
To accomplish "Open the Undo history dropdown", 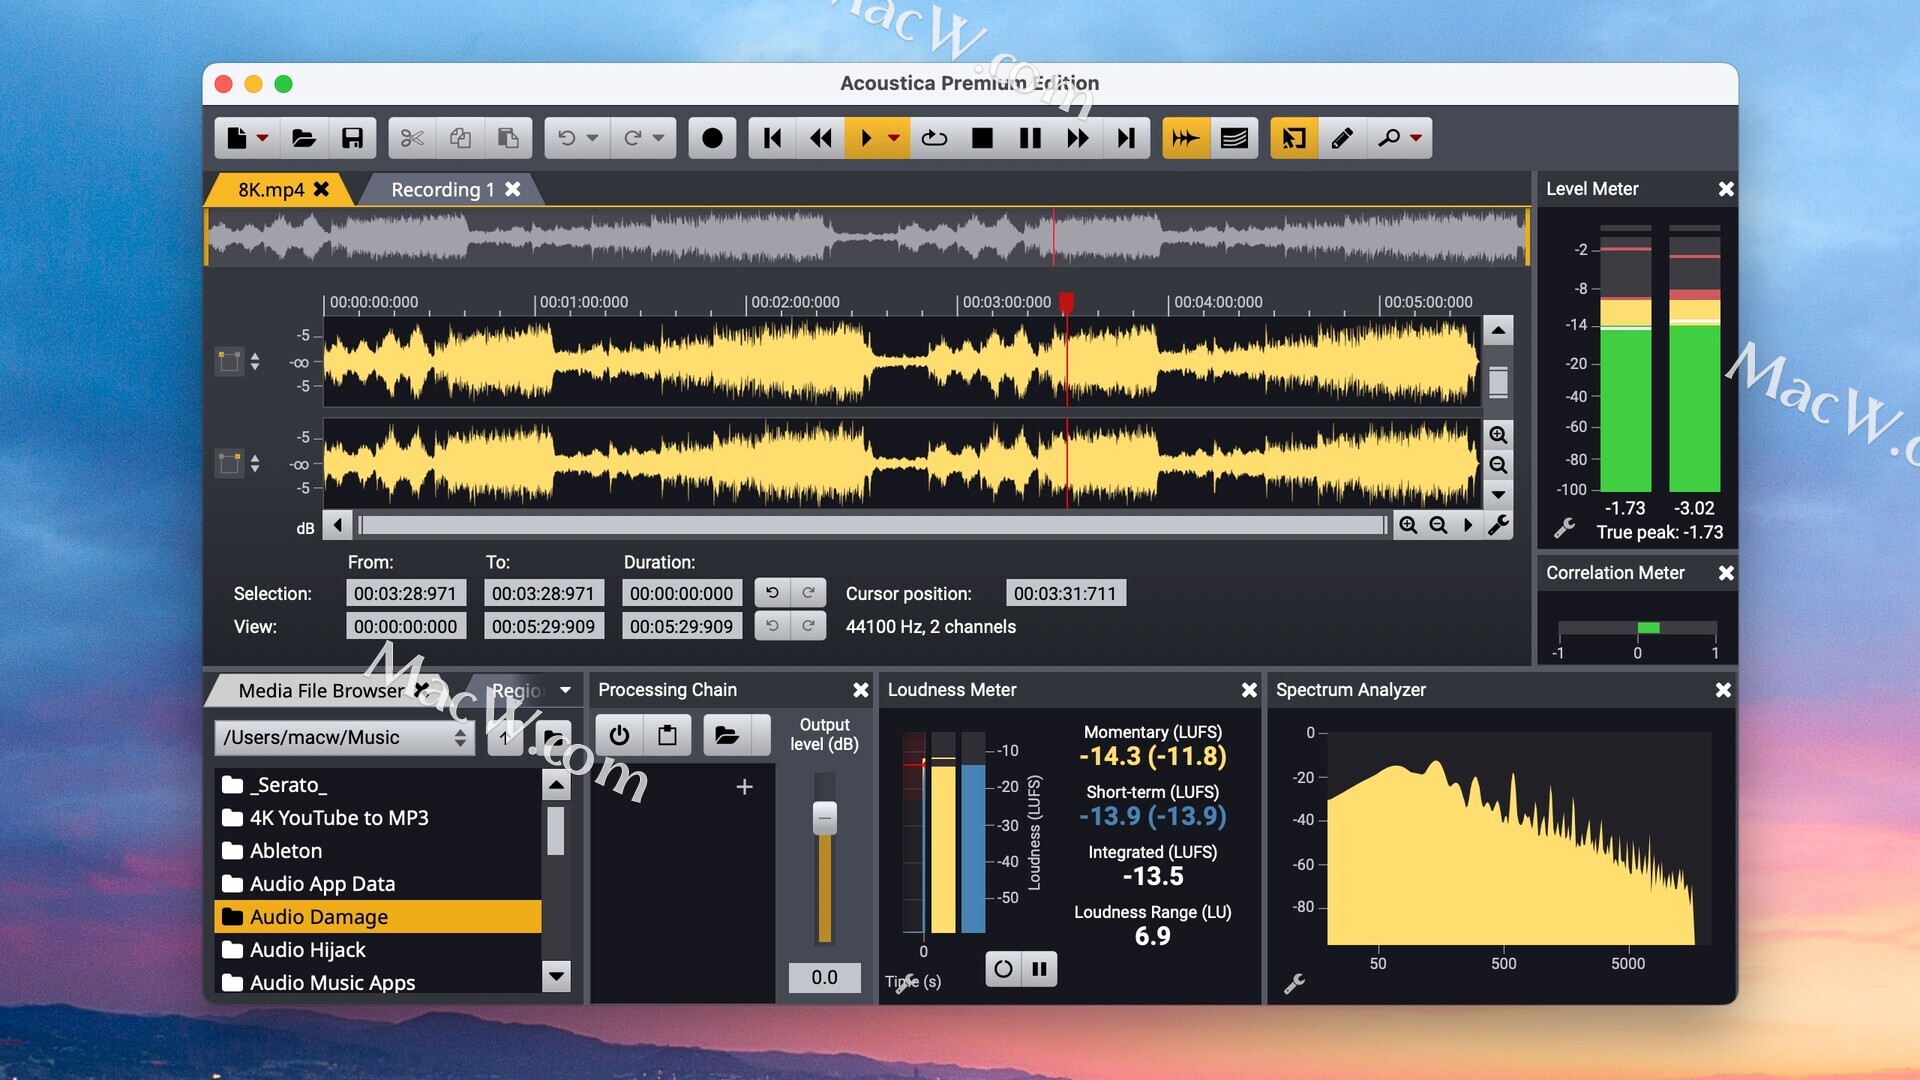I will 592,138.
